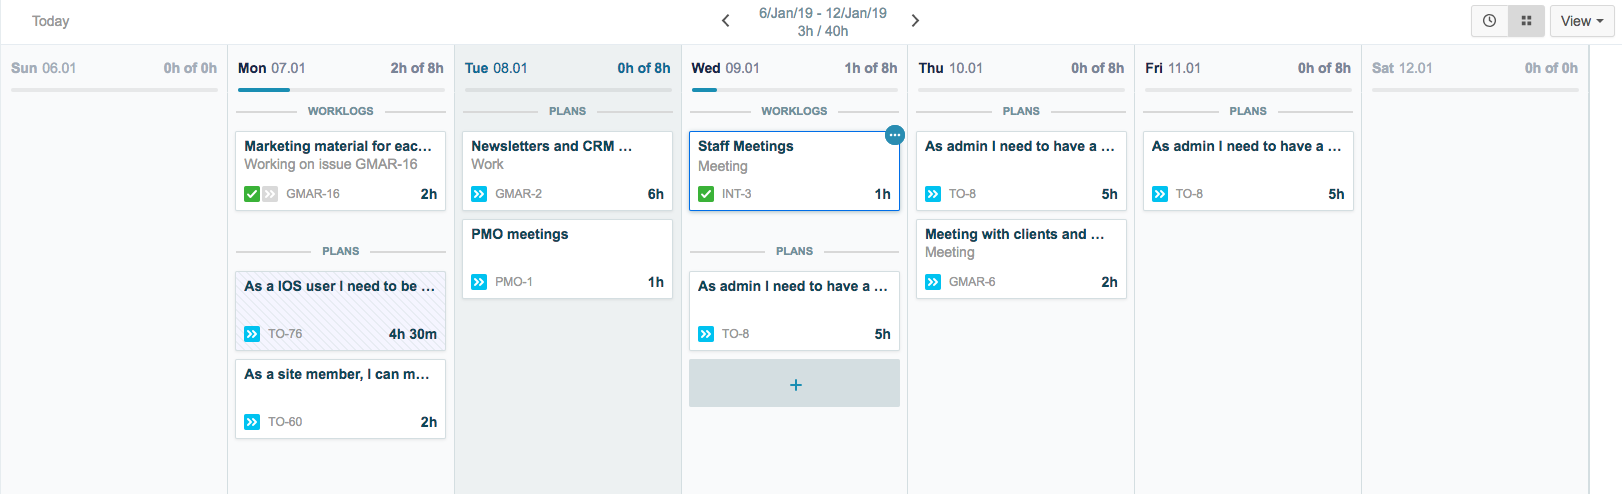
Task: Go to the previous week with left chevron
Action: [726, 21]
